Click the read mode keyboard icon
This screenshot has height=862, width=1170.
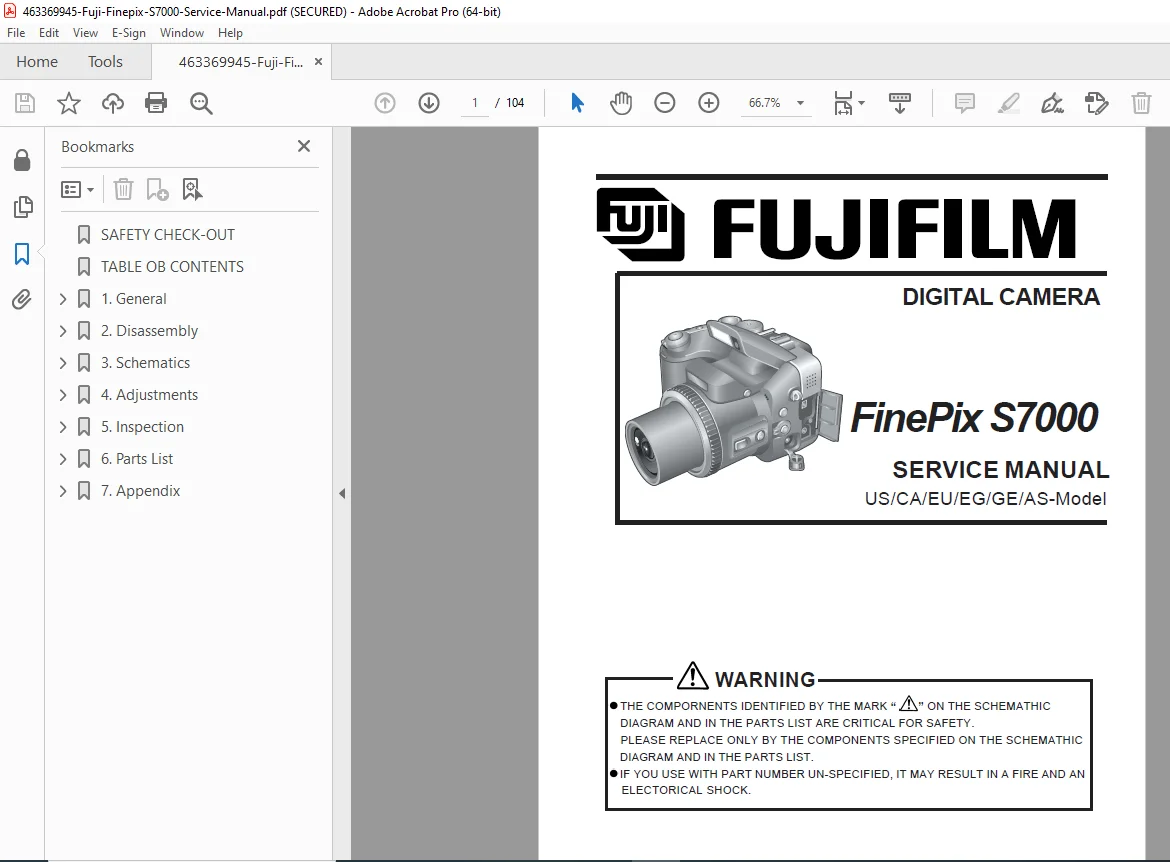pyautogui.click(x=900, y=103)
